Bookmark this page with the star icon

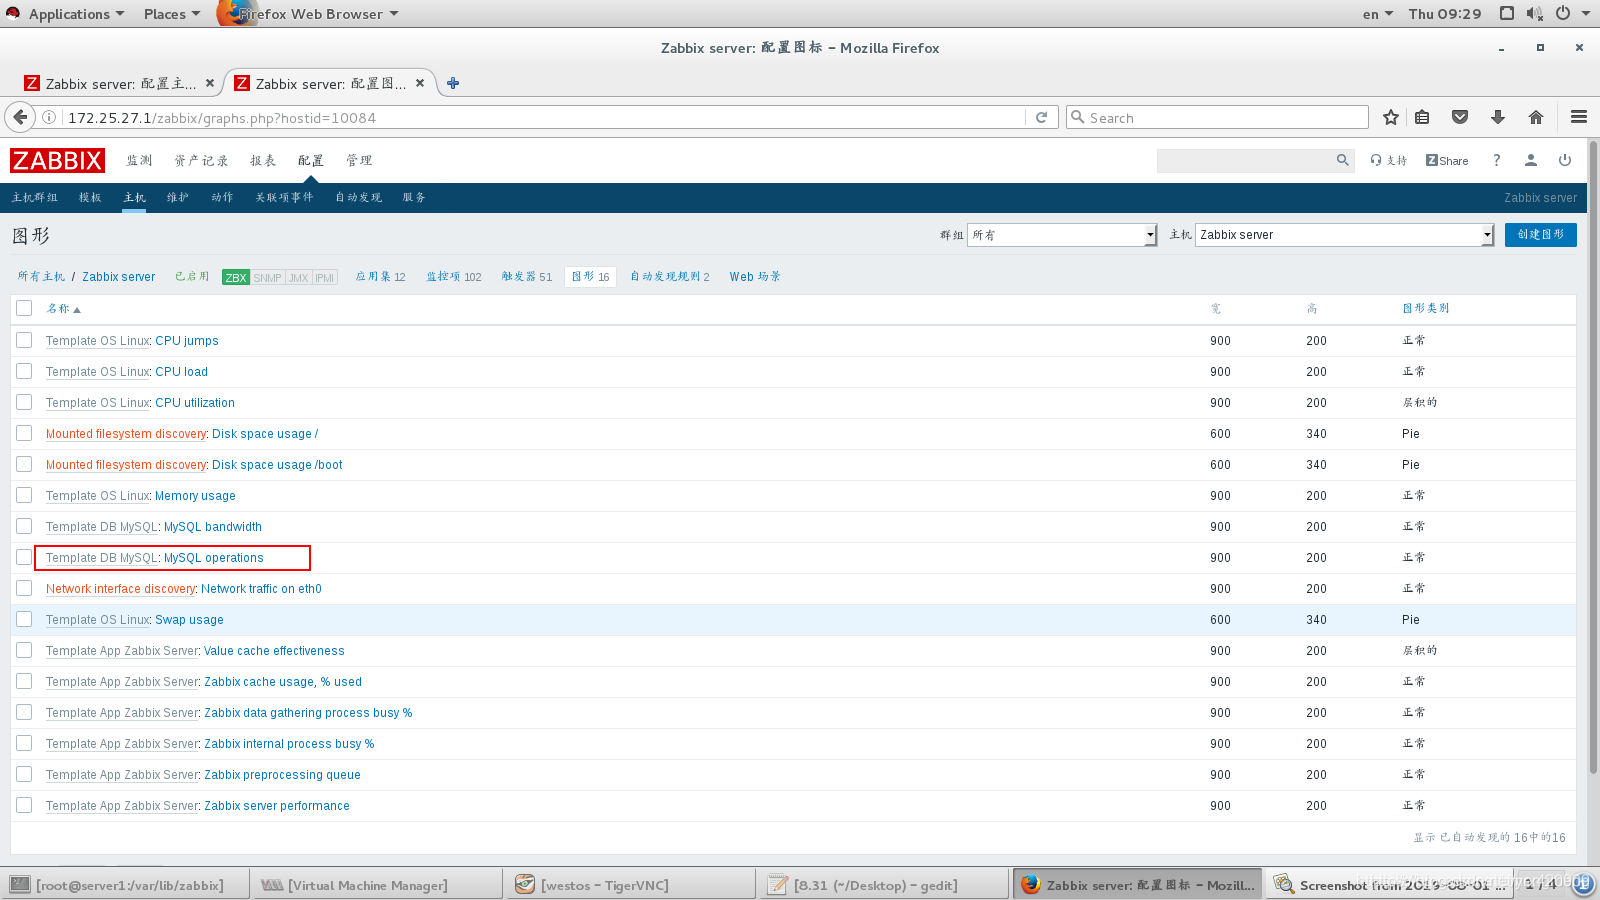pyautogui.click(x=1390, y=117)
